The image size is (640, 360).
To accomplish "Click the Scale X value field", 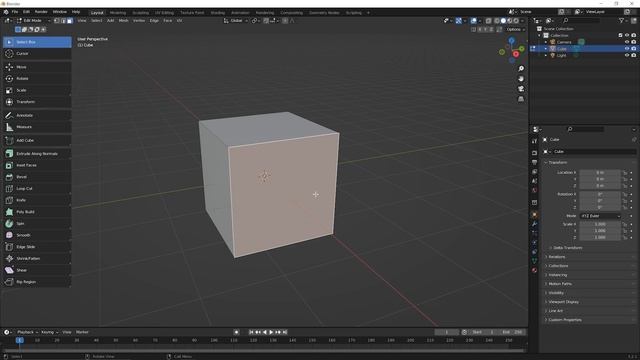I will (600, 224).
